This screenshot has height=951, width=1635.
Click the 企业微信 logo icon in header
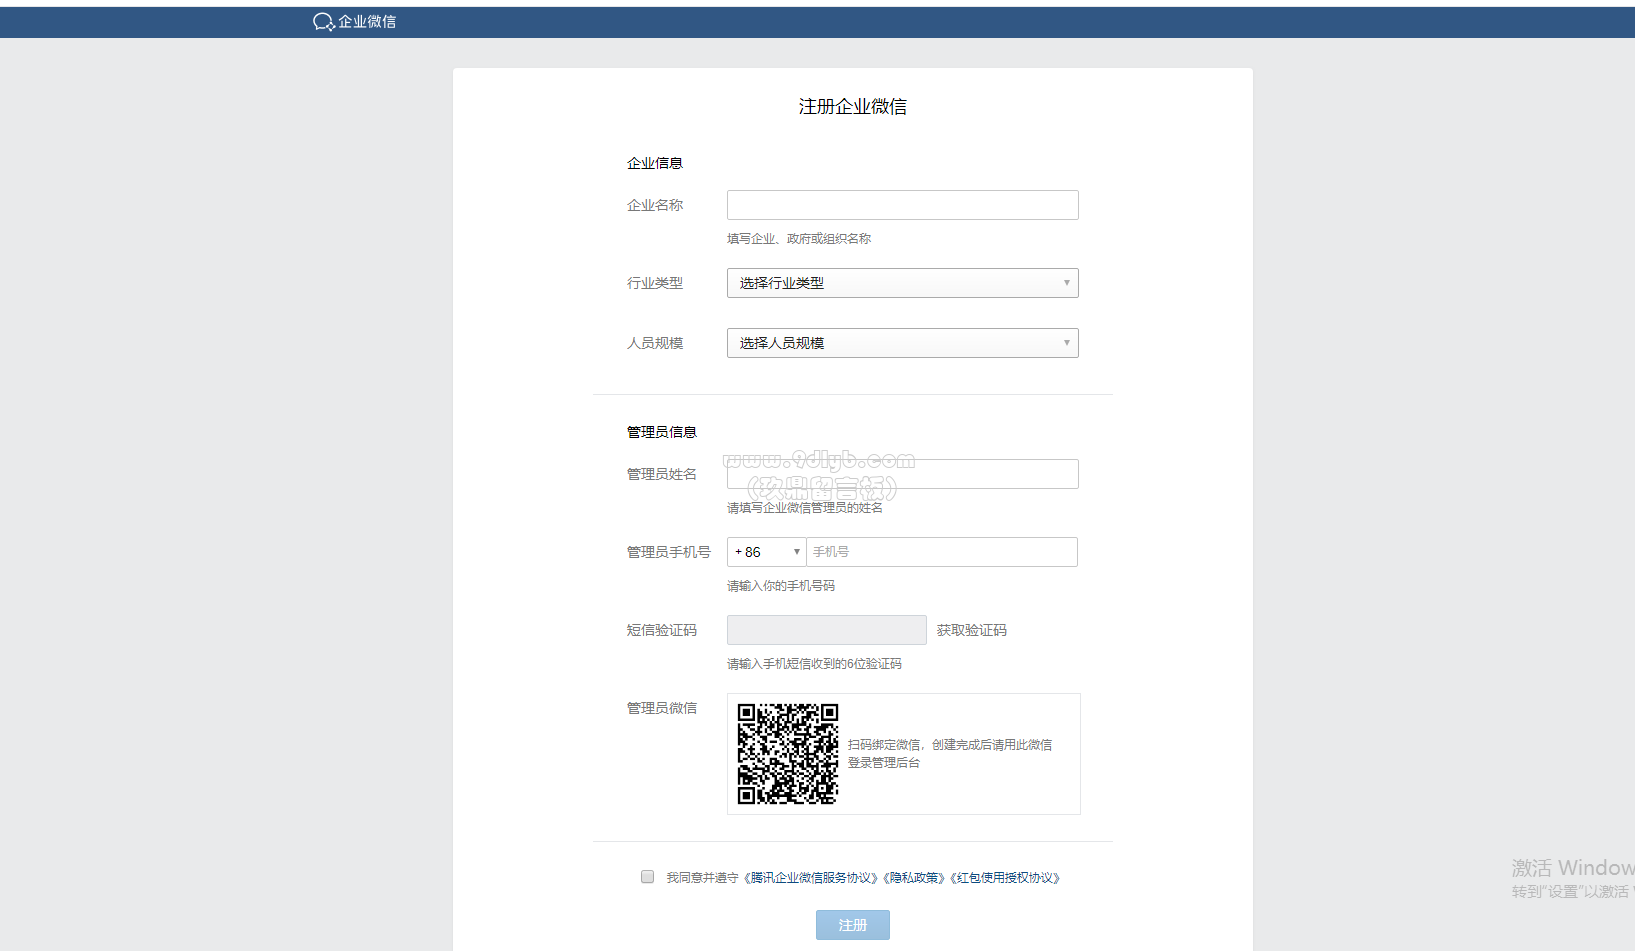pyautogui.click(x=323, y=22)
